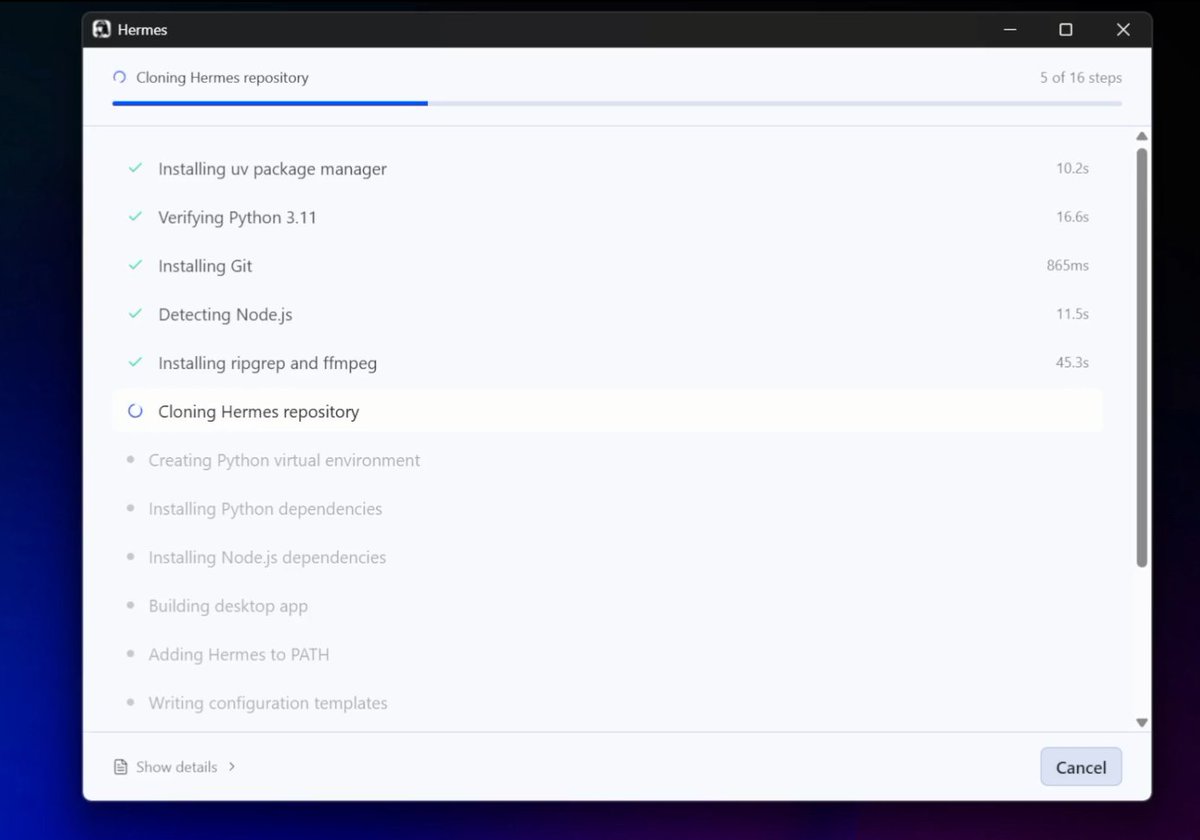
Task: Close the Hermes window
Action: point(1123,30)
